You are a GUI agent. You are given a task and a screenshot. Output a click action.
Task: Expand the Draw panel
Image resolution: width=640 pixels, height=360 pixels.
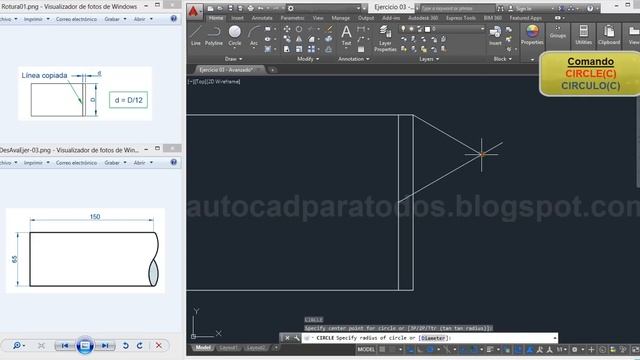233,59
